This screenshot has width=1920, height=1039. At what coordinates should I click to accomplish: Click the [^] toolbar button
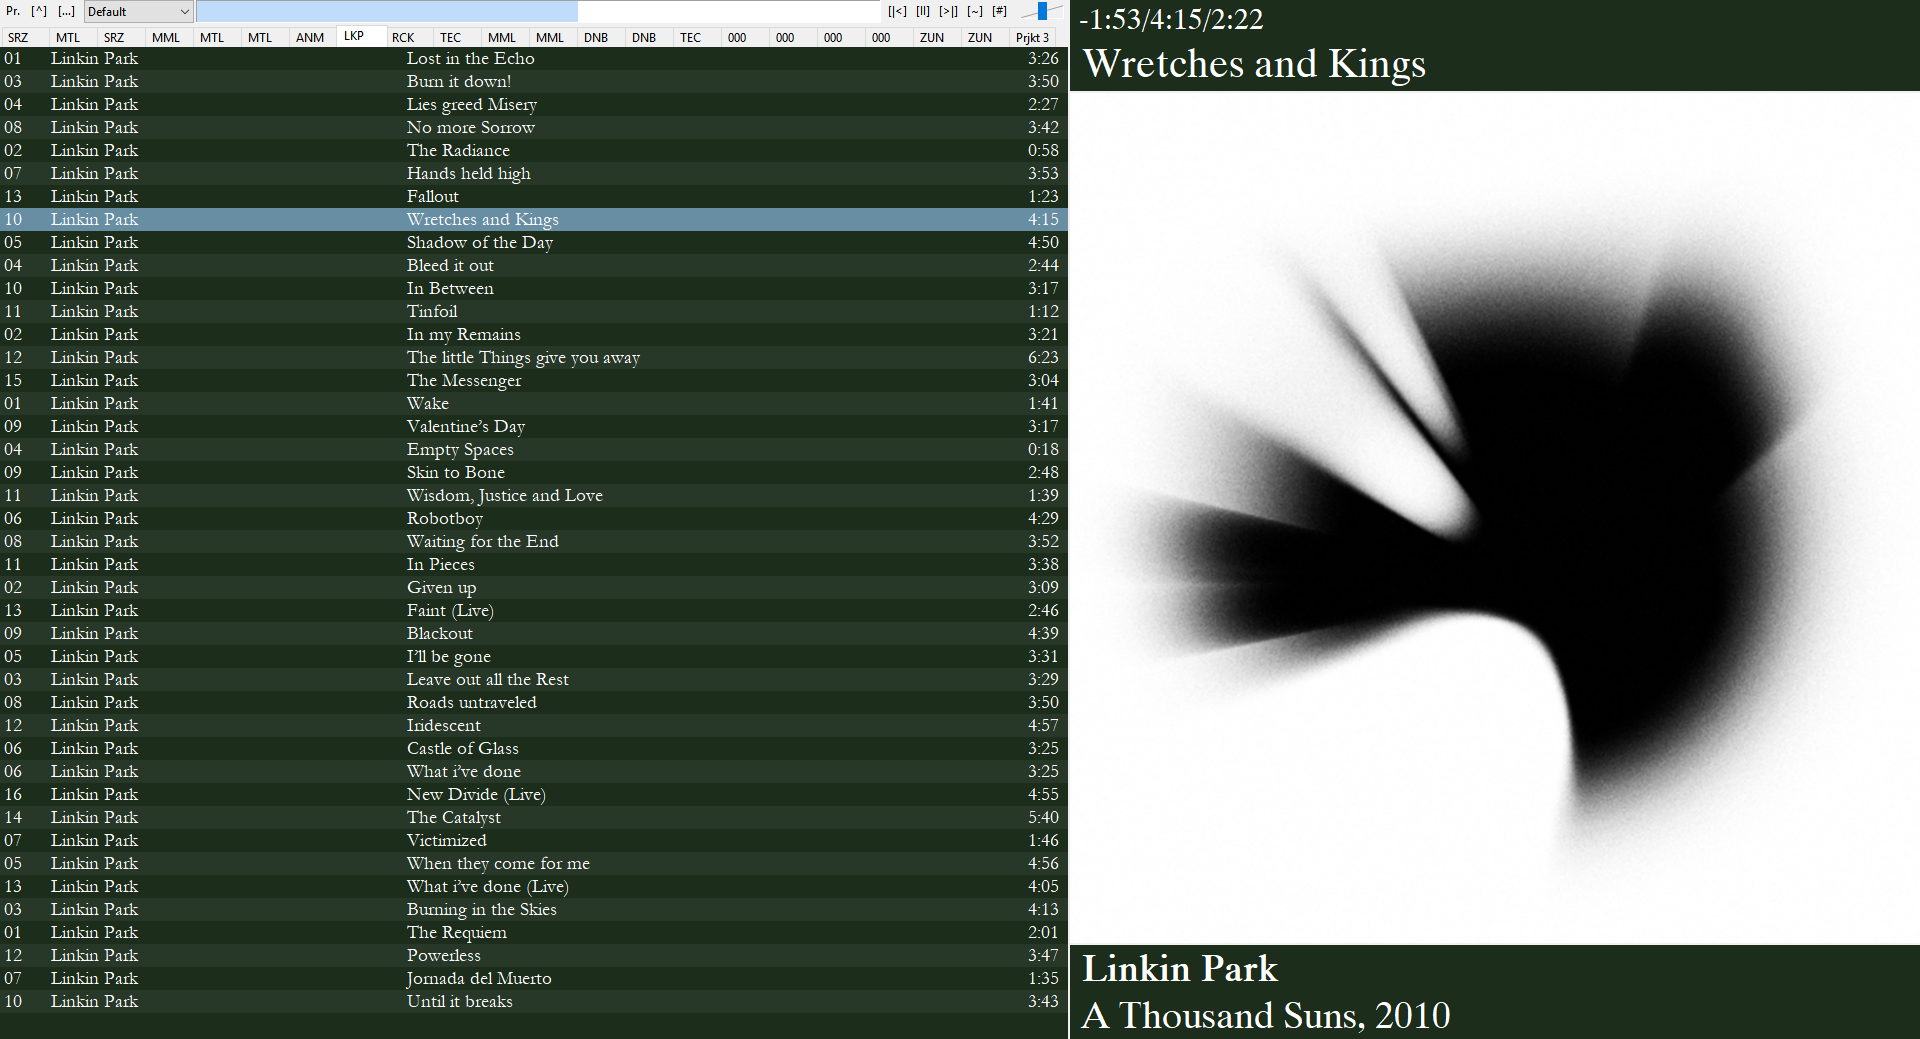(x=39, y=11)
